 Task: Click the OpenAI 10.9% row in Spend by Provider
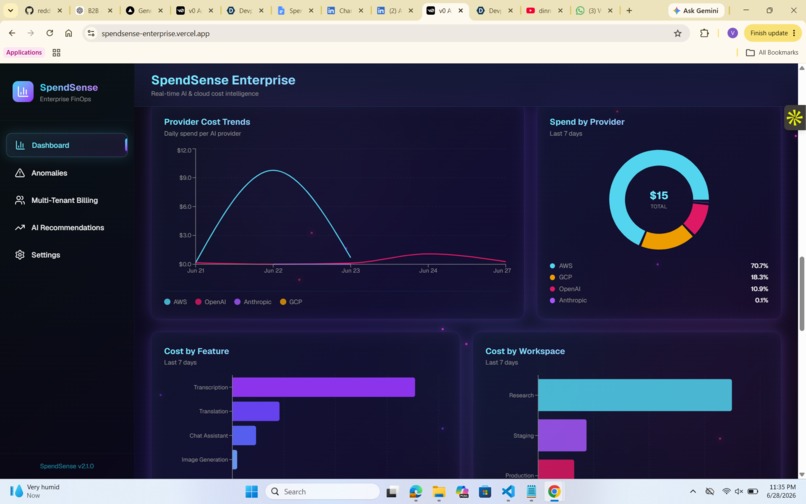click(x=658, y=289)
